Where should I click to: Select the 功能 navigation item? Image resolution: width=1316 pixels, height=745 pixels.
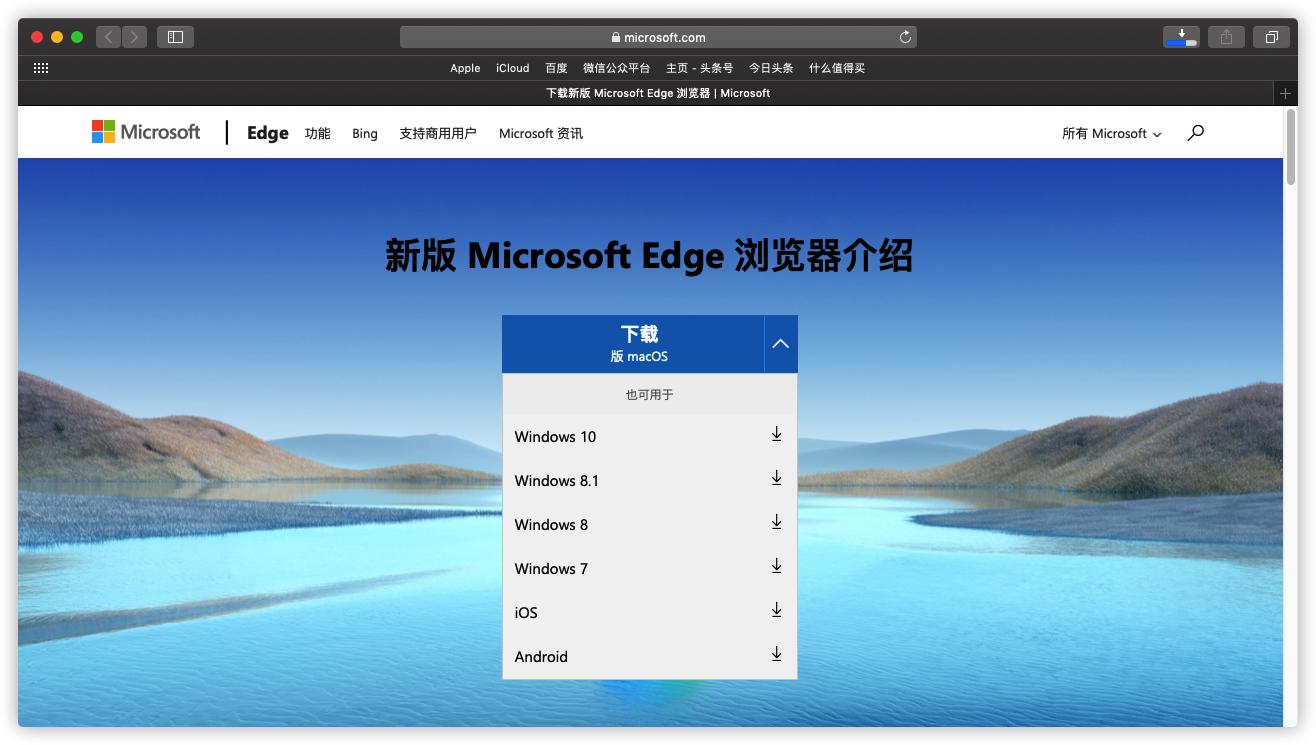tap(317, 132)
